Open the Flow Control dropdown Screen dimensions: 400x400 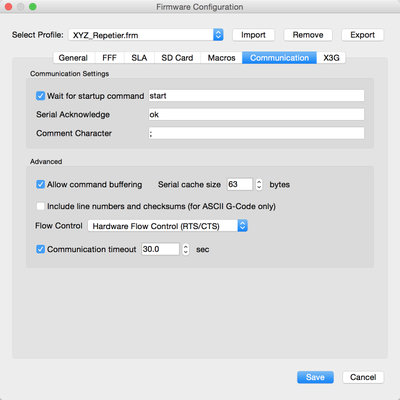[168, 226]
